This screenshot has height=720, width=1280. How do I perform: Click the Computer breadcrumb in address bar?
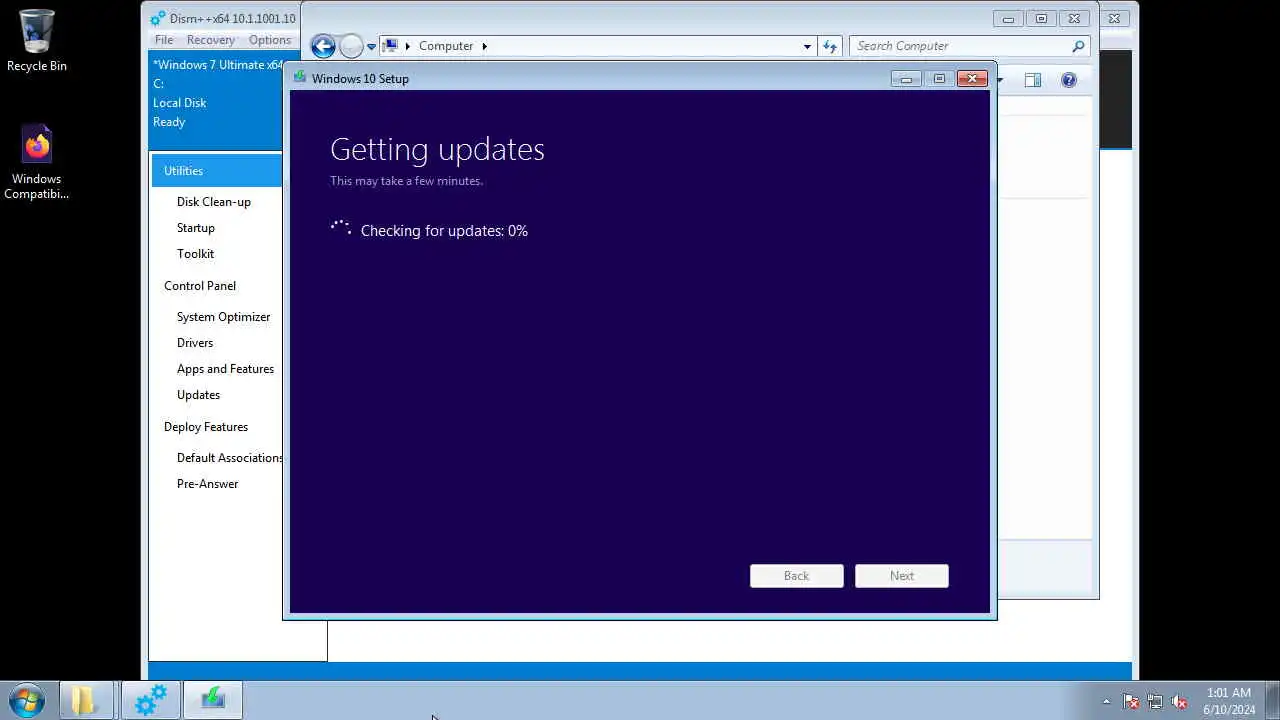(x=446, y=46)
